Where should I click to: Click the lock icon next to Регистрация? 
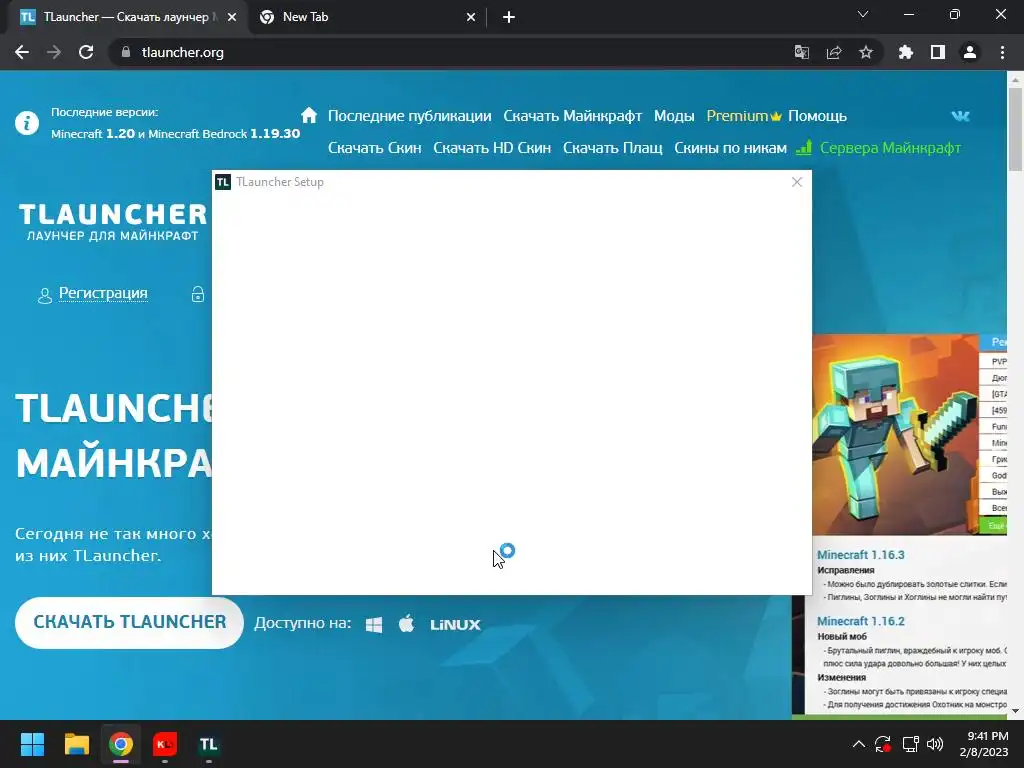[x=198, y=295]
